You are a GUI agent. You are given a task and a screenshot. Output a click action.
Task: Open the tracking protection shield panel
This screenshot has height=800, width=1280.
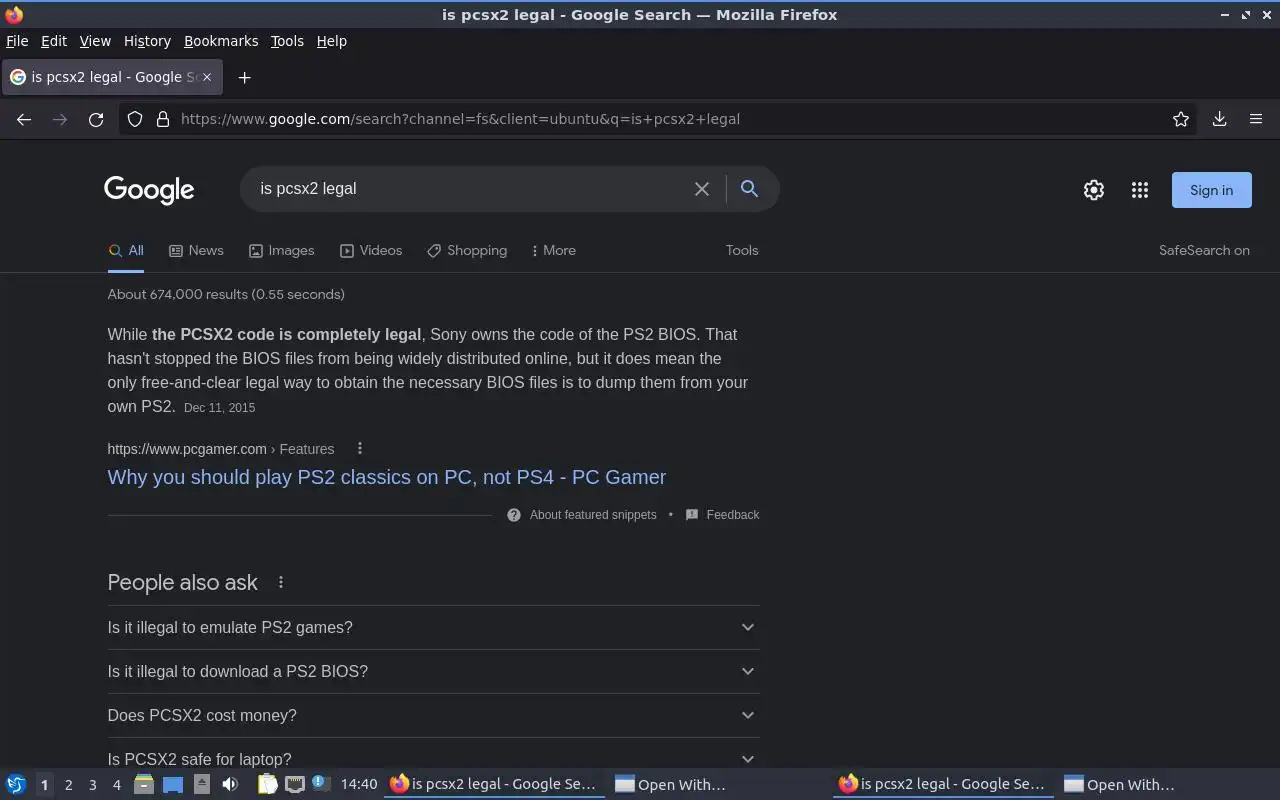point(135,119)
